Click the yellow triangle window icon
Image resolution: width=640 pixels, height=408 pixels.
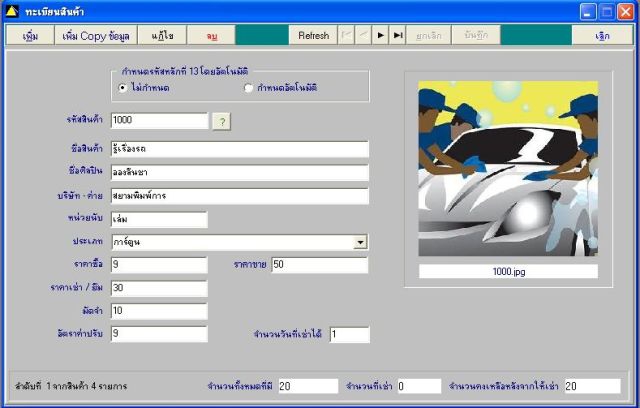click(x=11, y=11)
